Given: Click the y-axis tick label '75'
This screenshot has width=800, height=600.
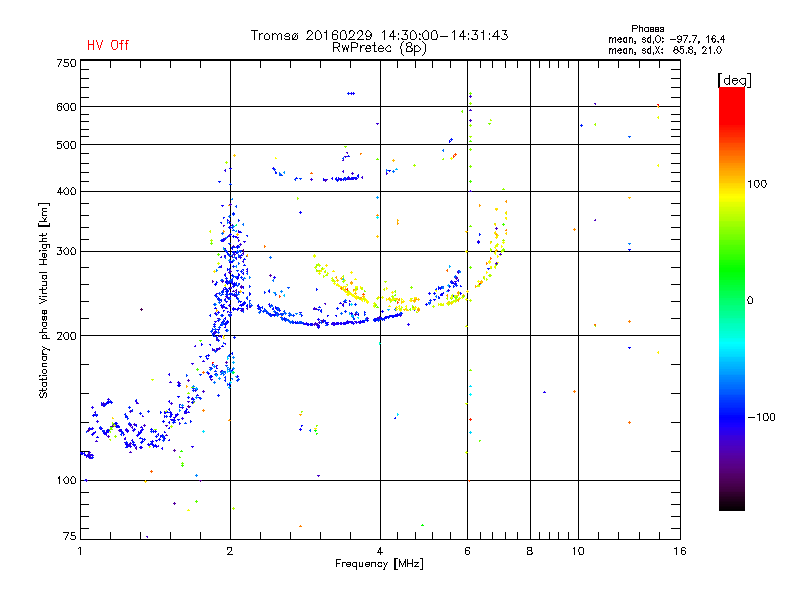Looking at the screenshot, I should click(x=70, y=536).
